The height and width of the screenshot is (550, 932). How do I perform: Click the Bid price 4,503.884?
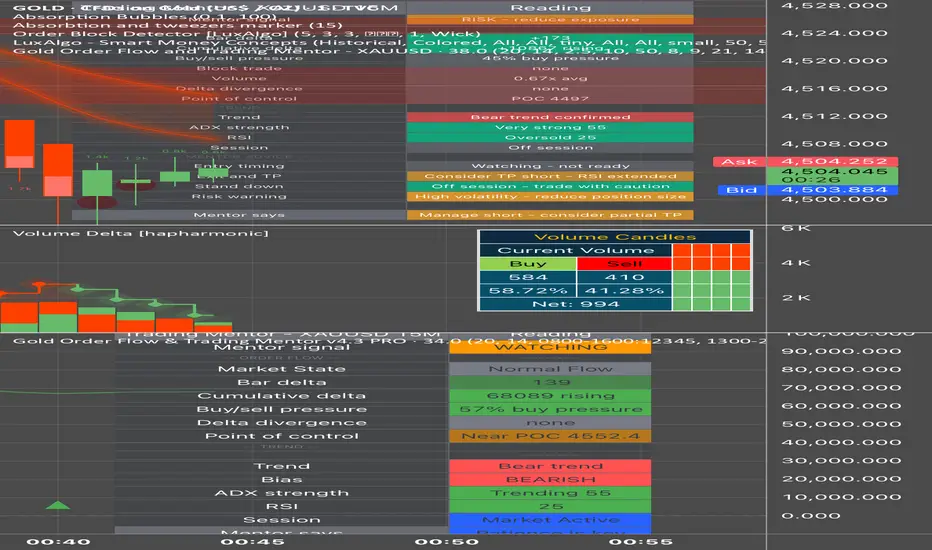point(832,190)
